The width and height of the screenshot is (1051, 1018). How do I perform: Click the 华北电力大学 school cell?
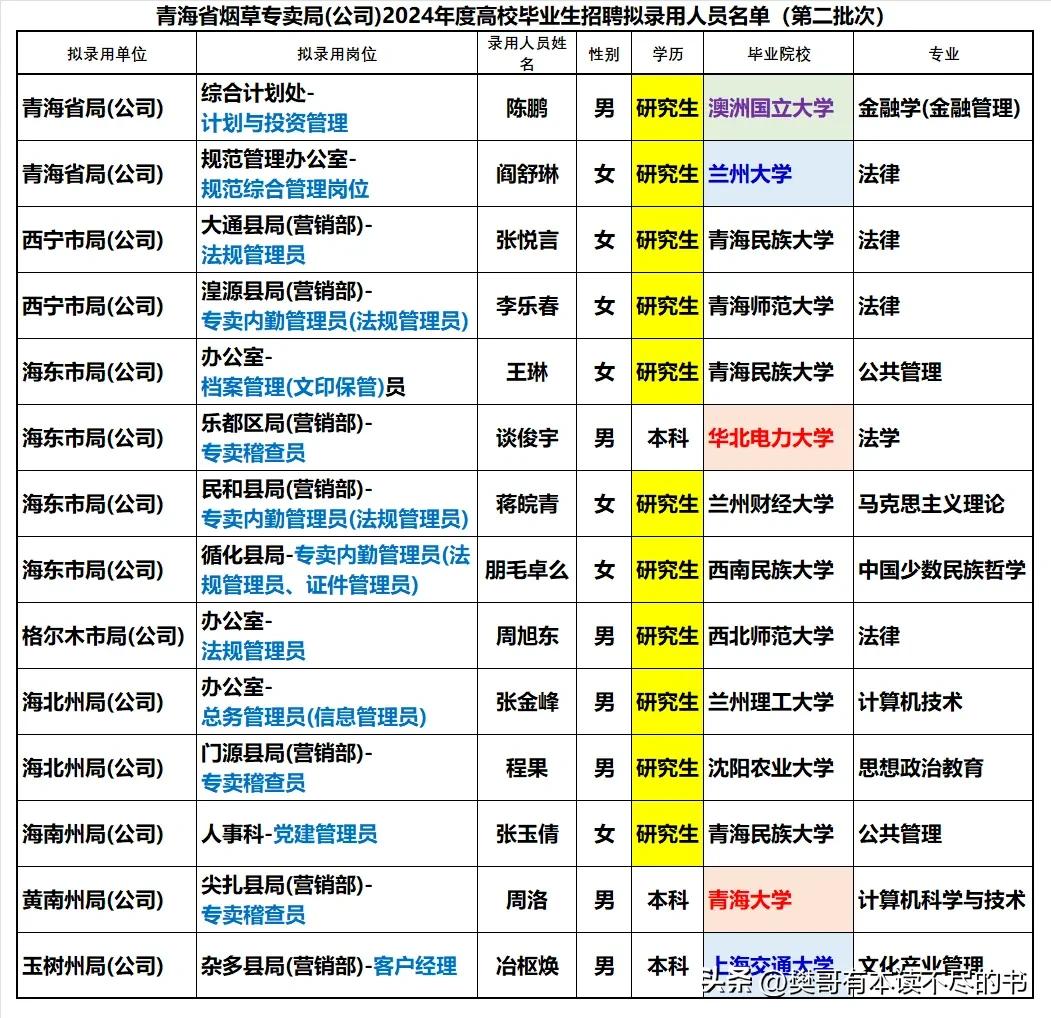click(x=778, y=438)
